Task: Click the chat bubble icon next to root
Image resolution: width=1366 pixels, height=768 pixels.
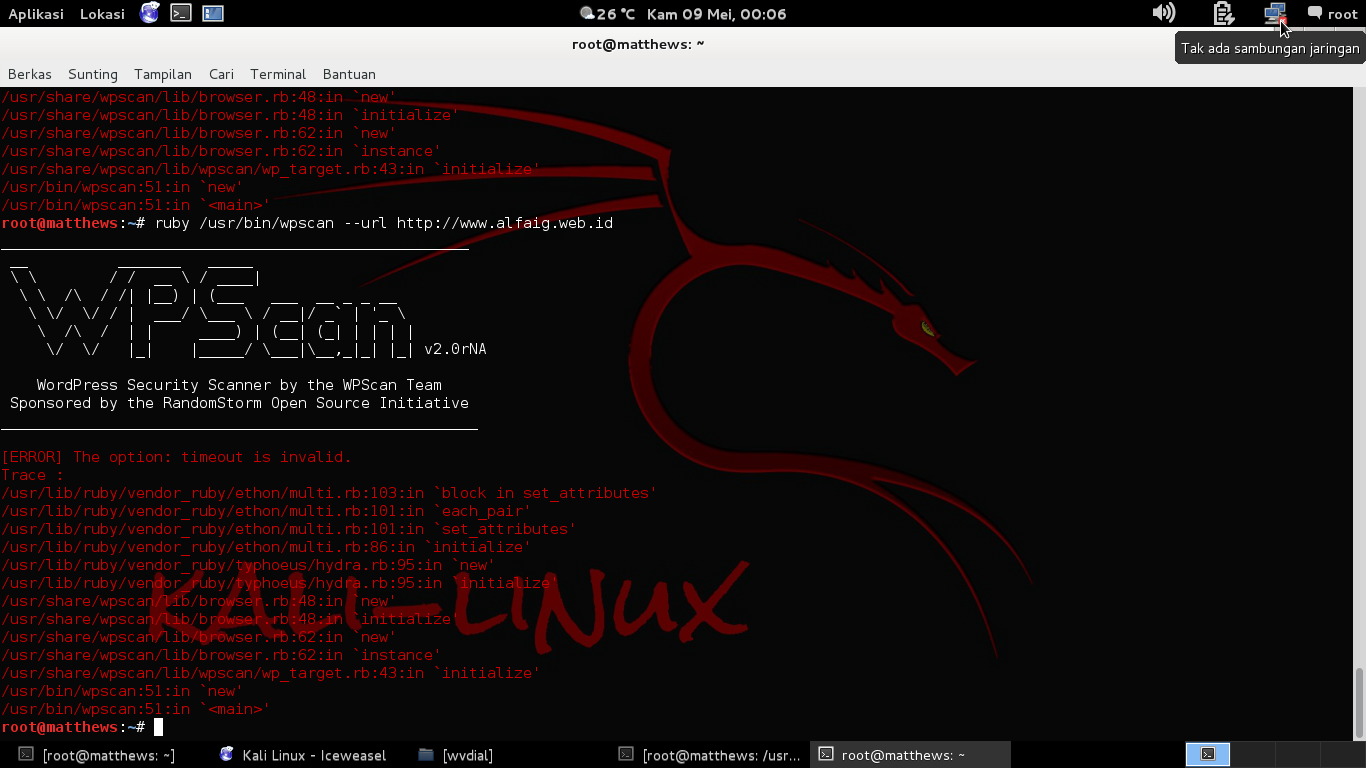Action: (x=1315, y=13)
